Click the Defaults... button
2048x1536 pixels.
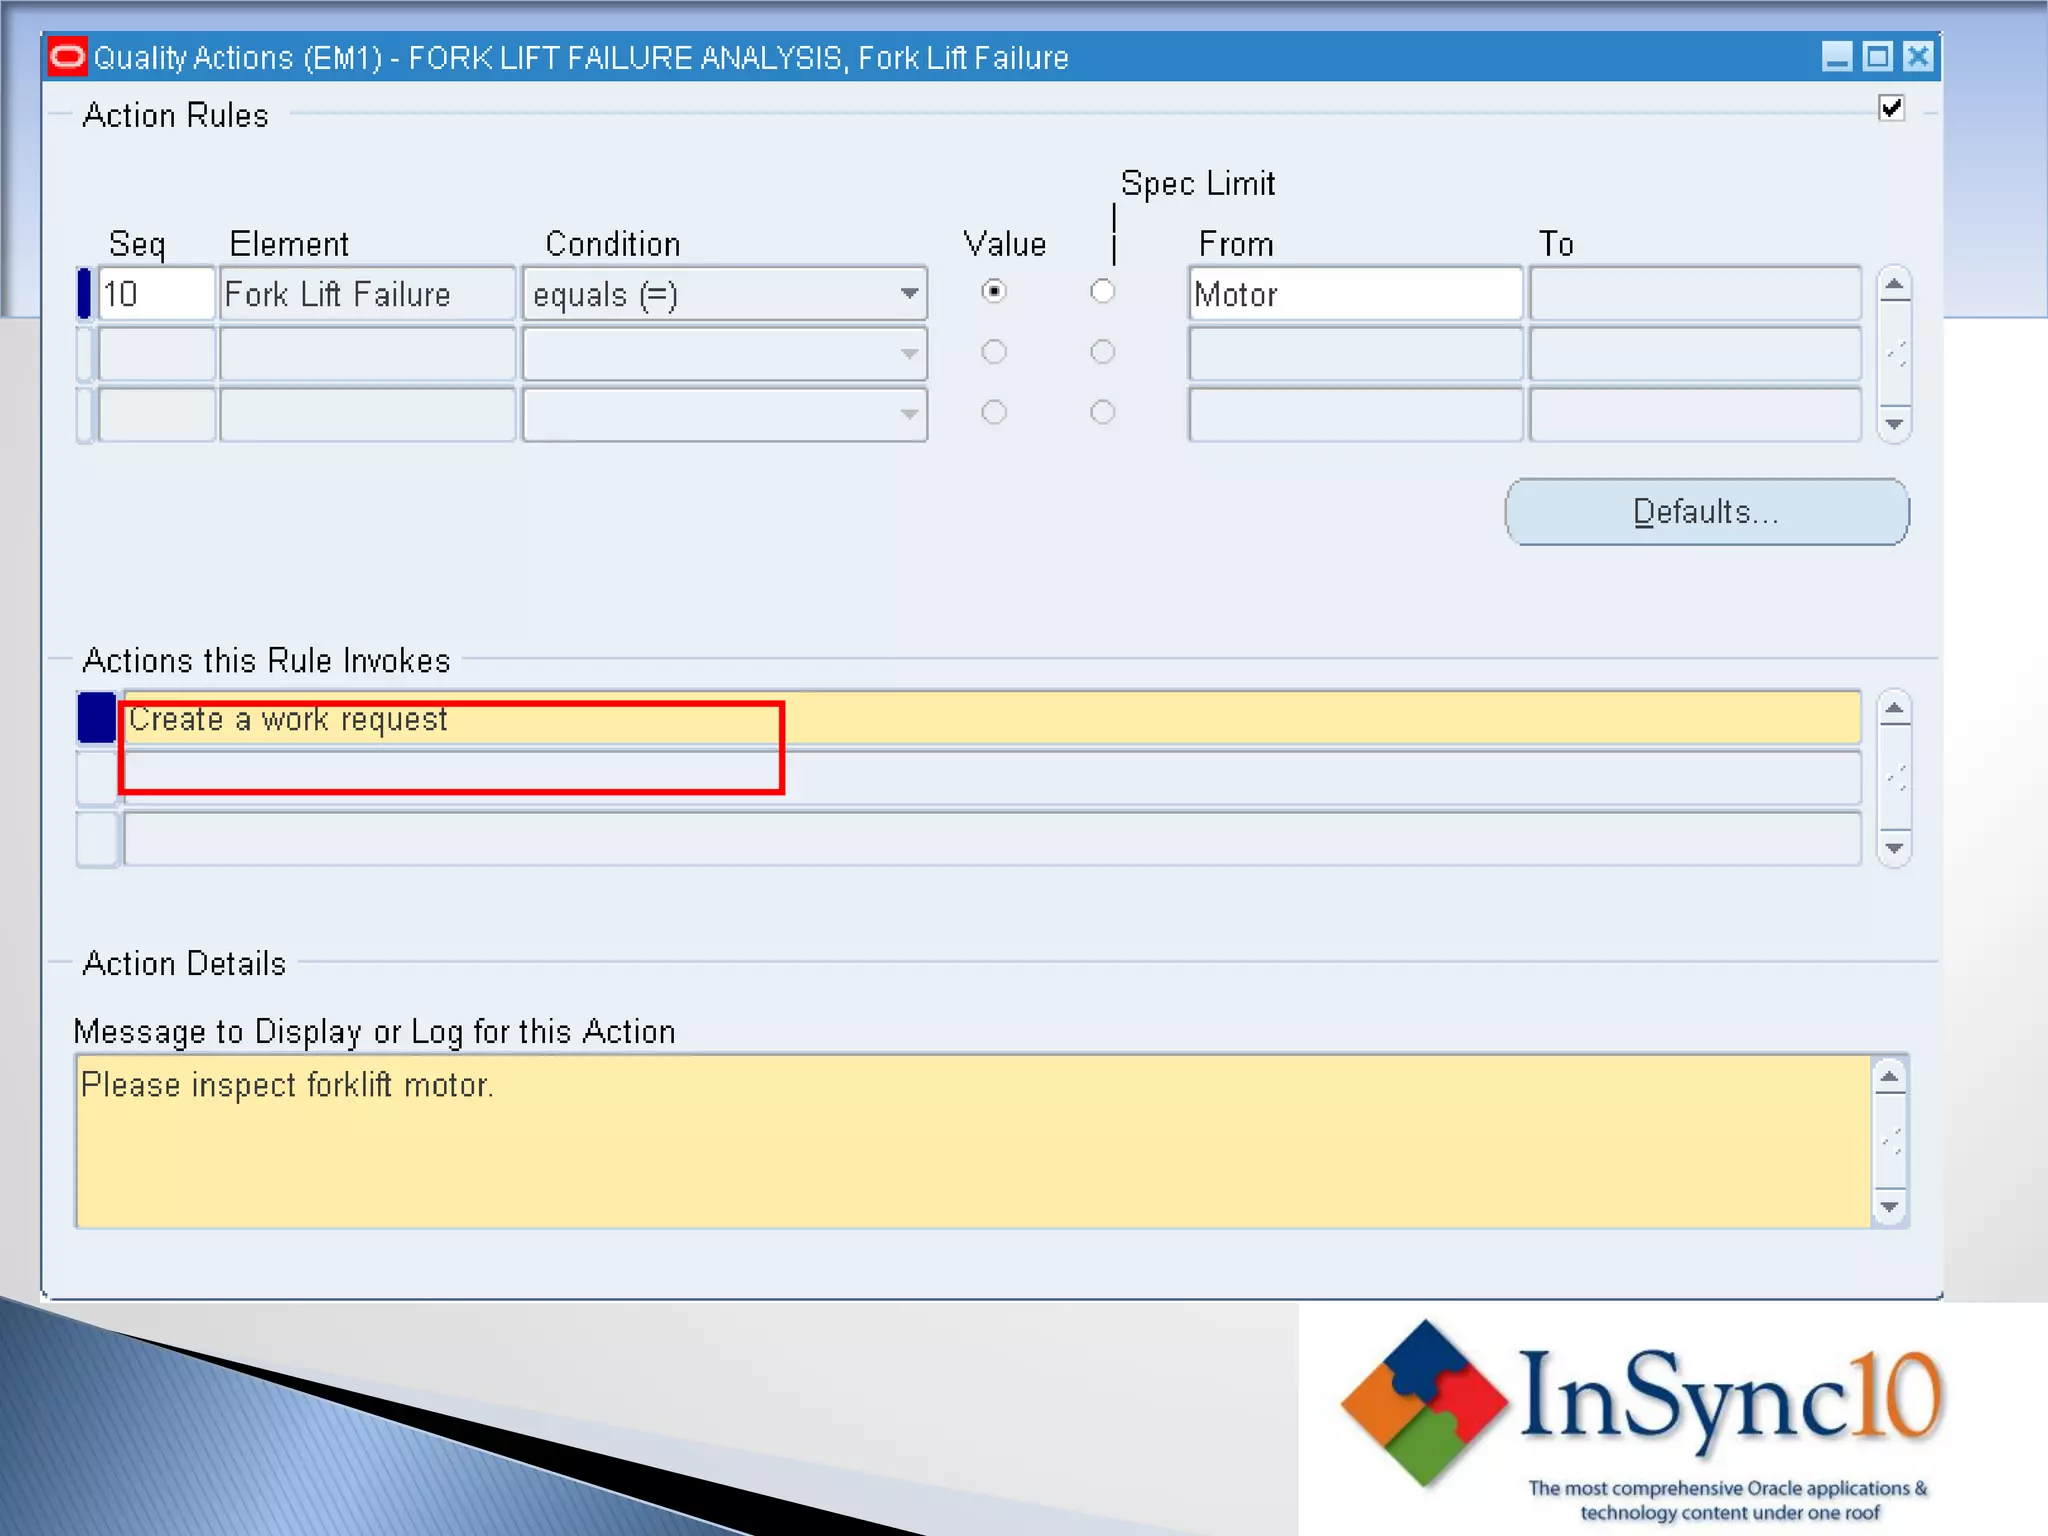tap(1706, 512)
